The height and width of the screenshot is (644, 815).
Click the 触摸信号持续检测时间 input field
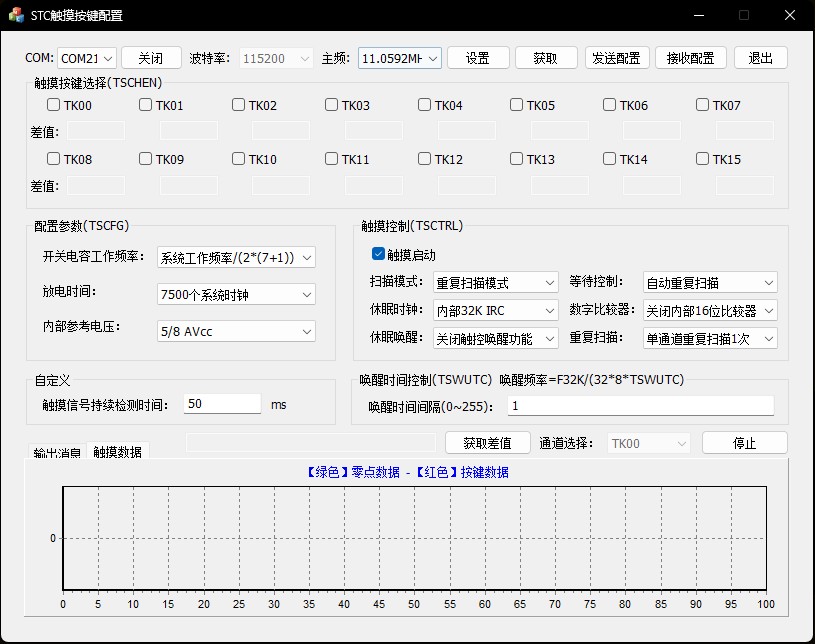(x=222, y=404)
